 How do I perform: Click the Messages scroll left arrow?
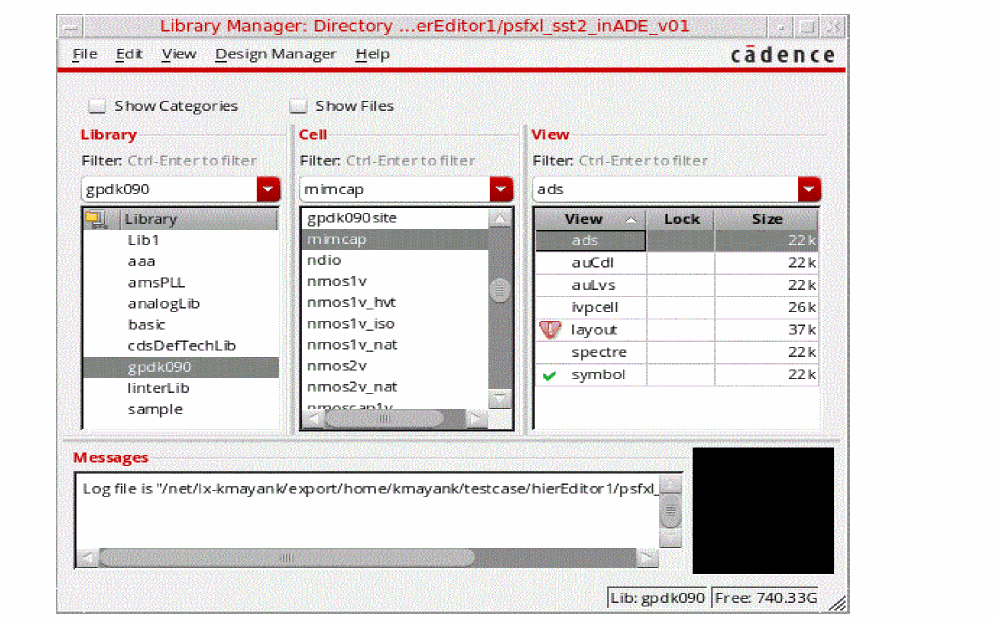[87, 558]
